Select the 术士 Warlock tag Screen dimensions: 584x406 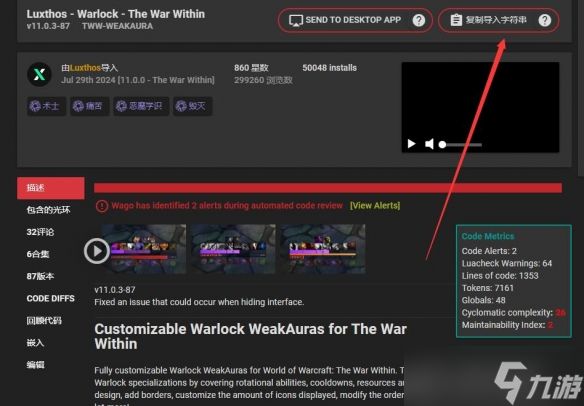(46, 106)
